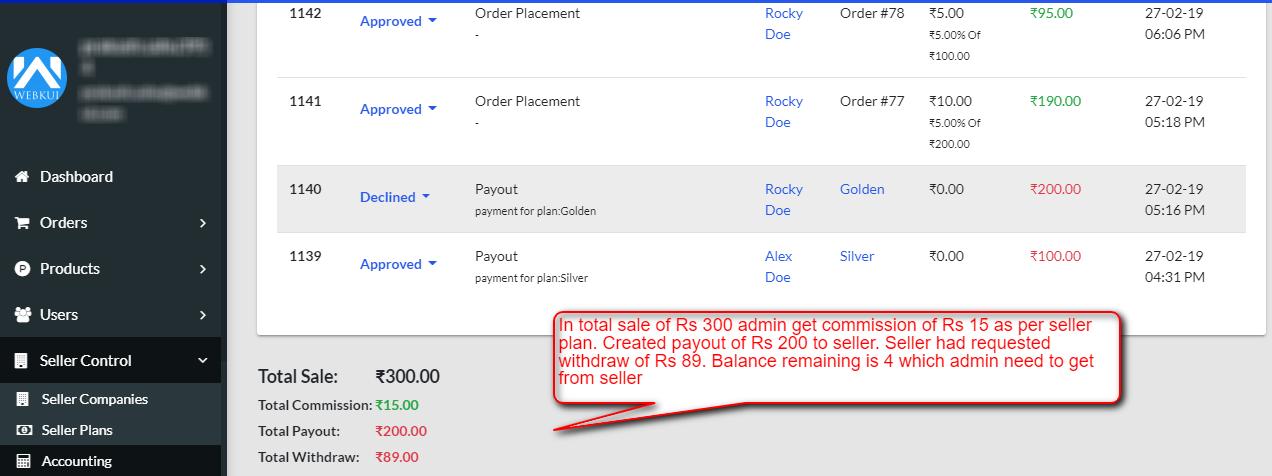The image size is (1272, 476).
Task: Click the ₹190.00 amount
Action: click(x=1055, y=101)
